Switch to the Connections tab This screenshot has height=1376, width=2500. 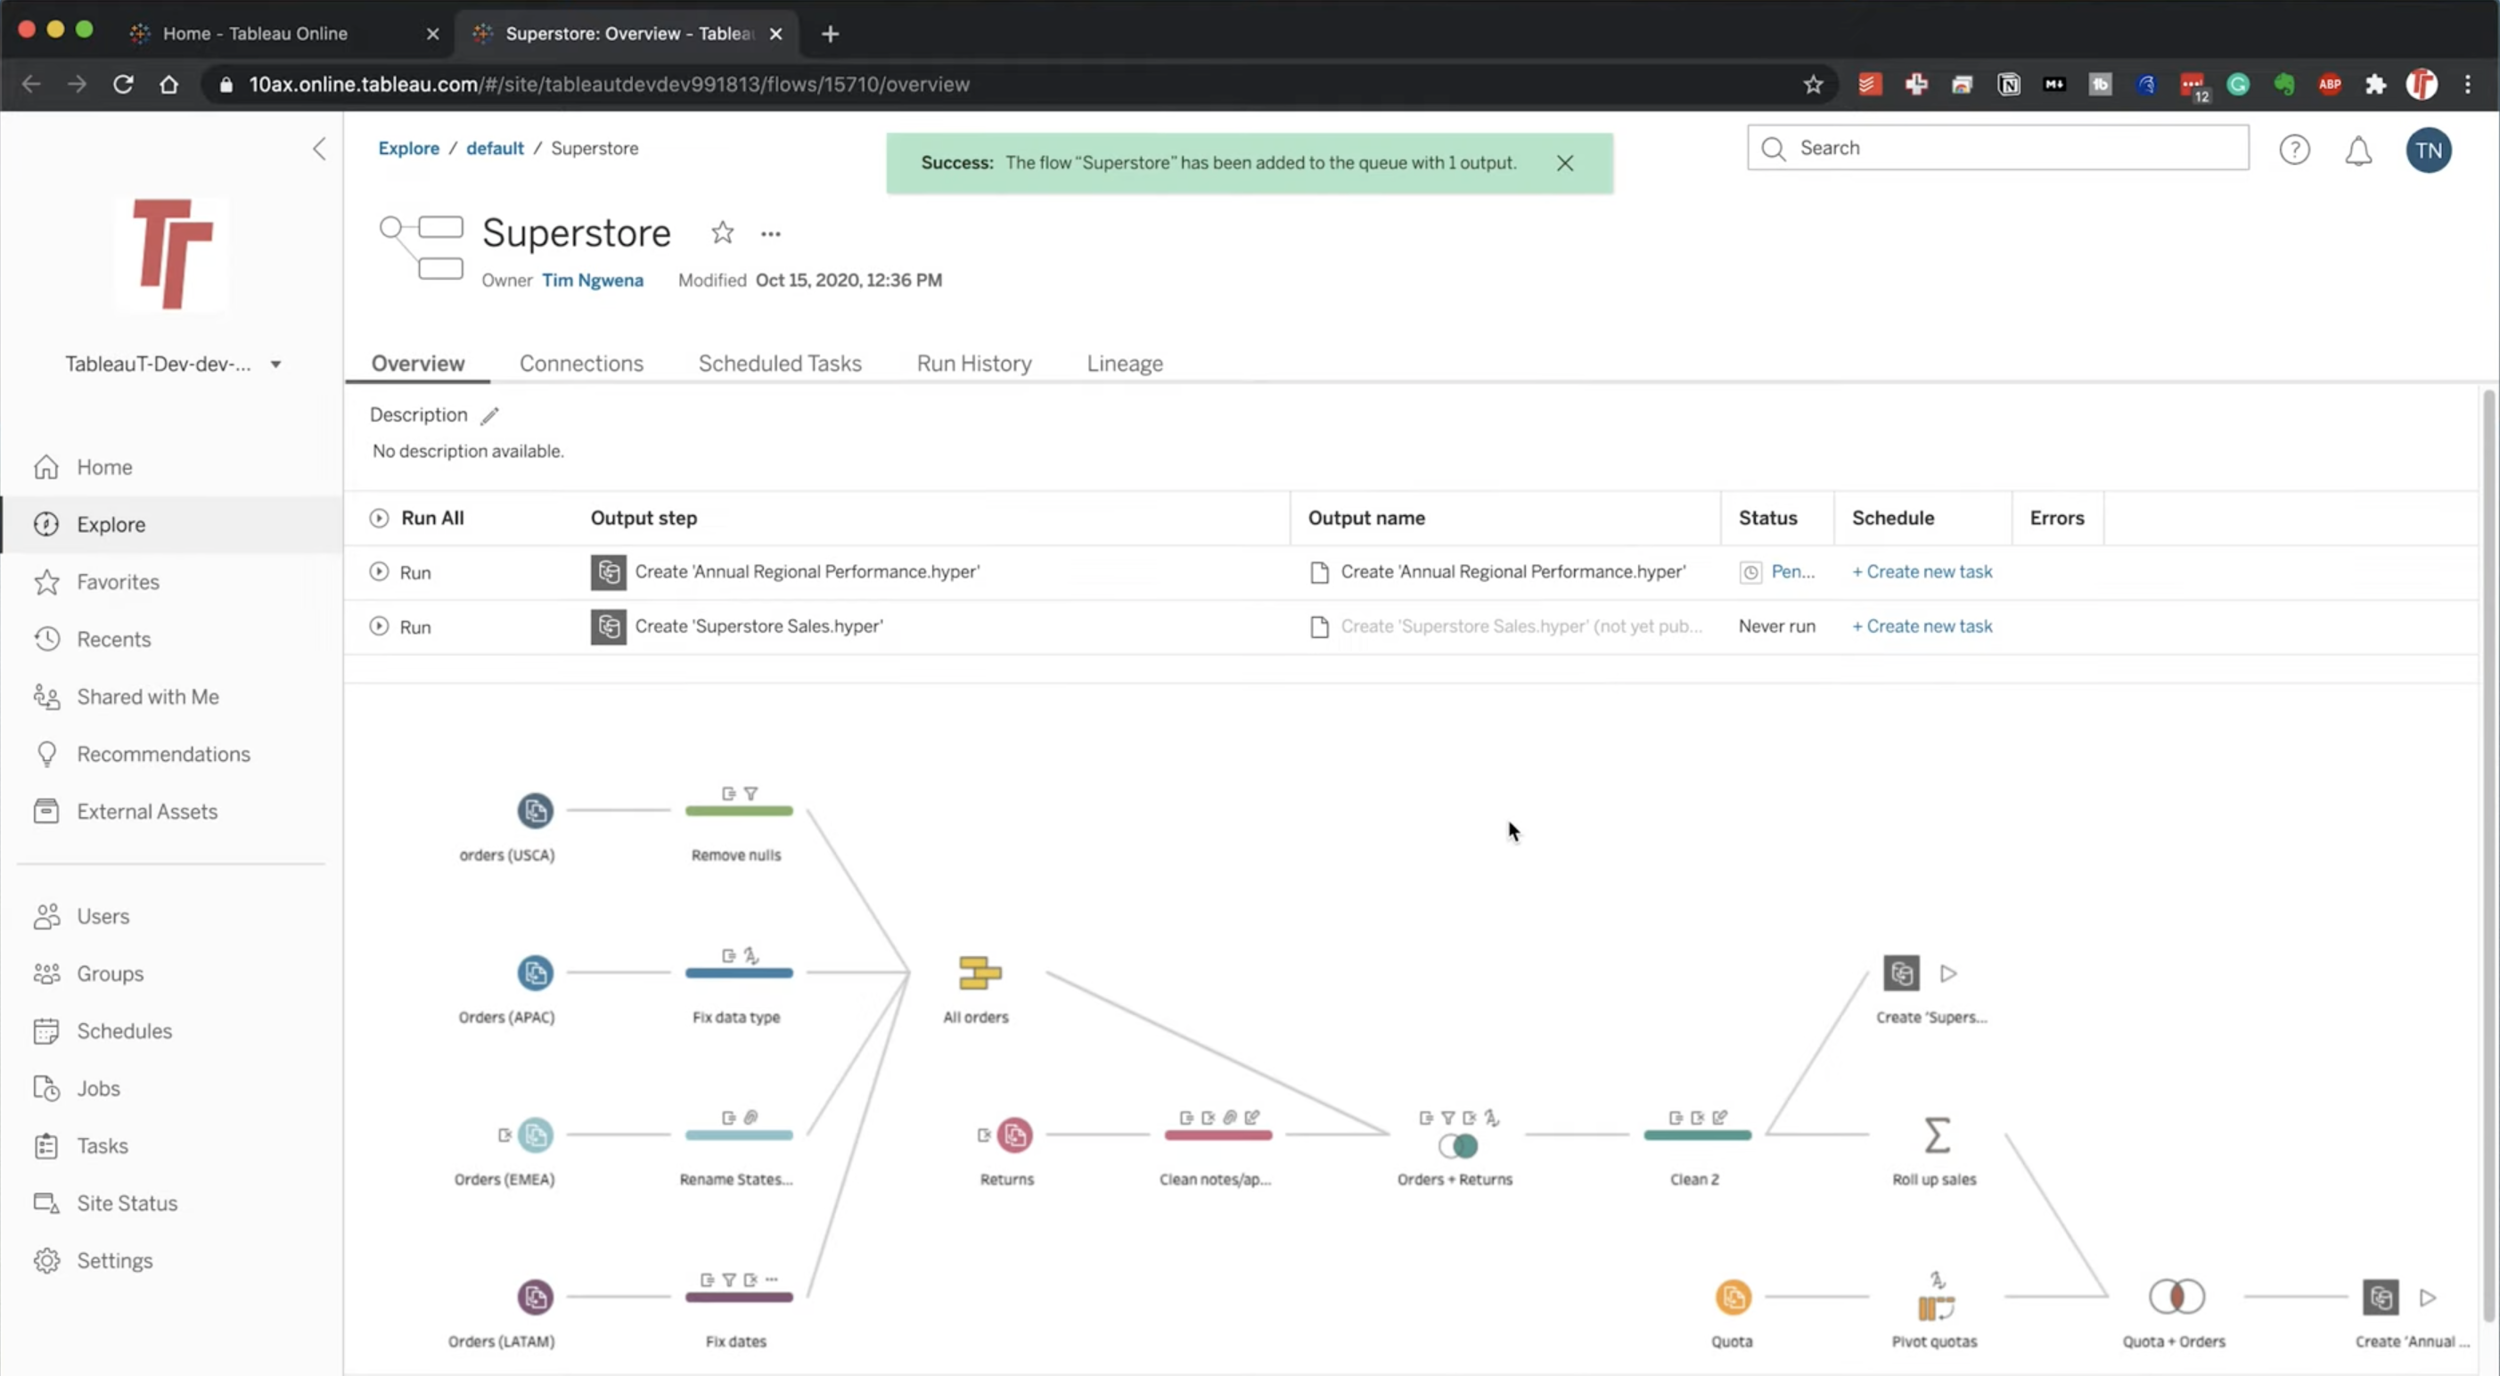581,363
